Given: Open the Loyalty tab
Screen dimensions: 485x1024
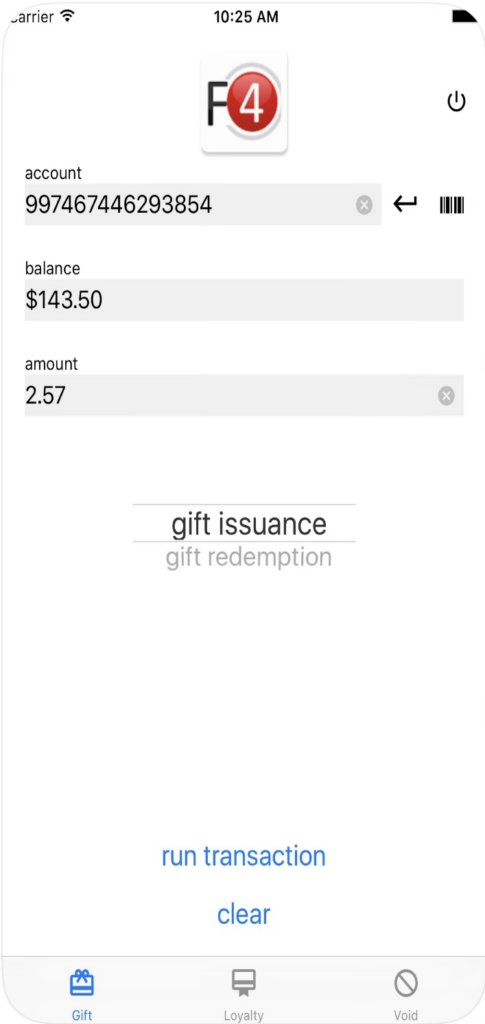Looking at the screenshot, I should click(243, 995).
